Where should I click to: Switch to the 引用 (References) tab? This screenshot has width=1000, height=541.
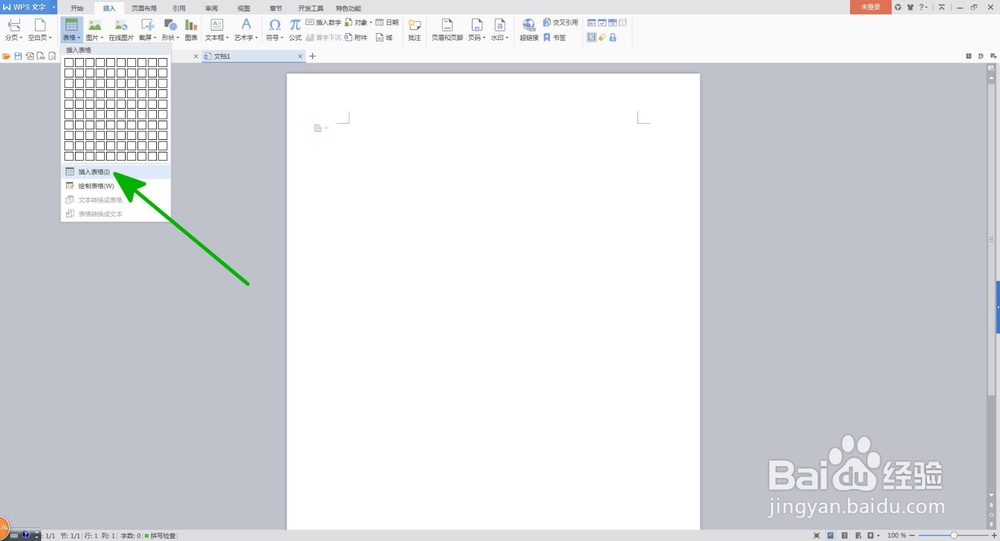point(179,8)
